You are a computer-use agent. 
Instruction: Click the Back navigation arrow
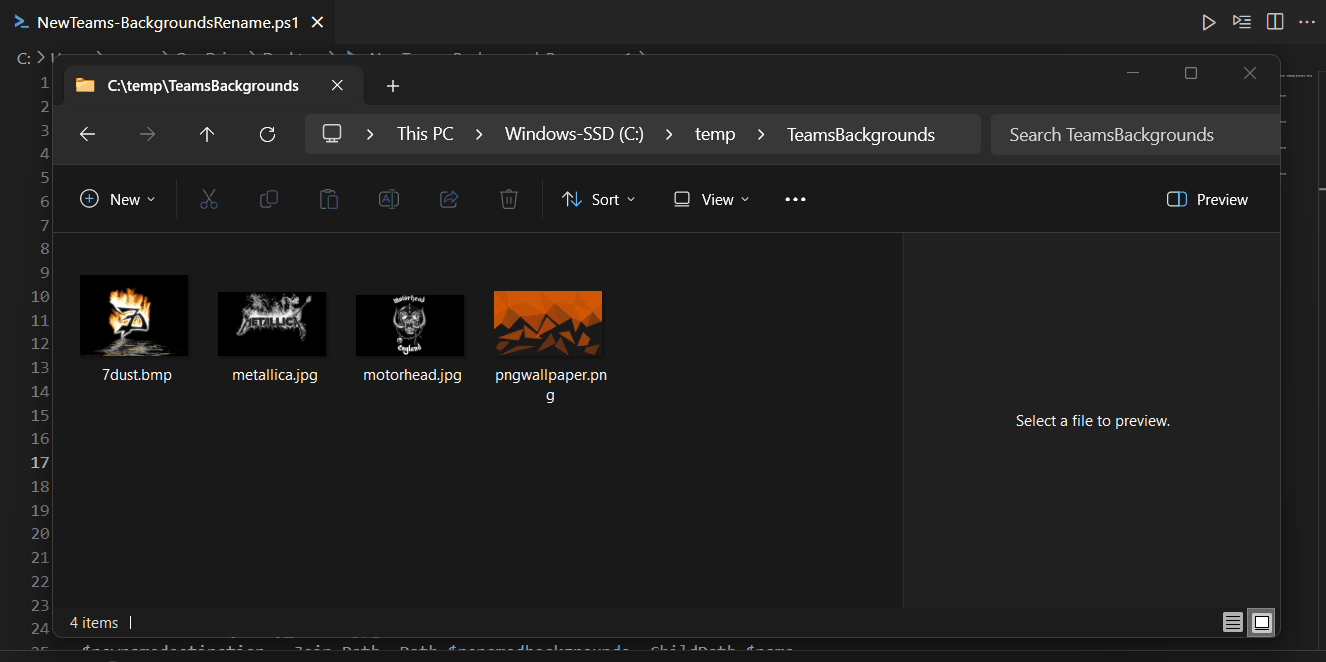[x=87, y=134]
